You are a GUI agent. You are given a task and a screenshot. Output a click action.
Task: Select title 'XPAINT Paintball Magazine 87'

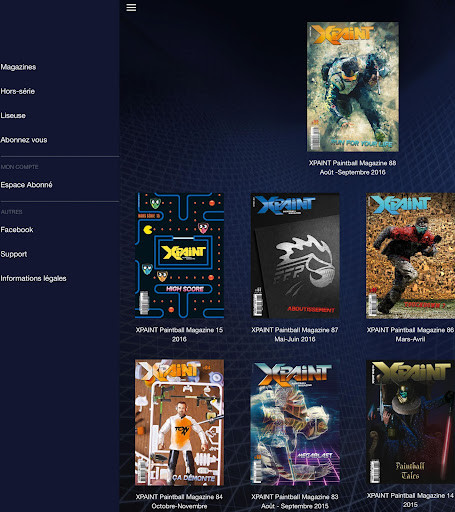coord(295,330)
